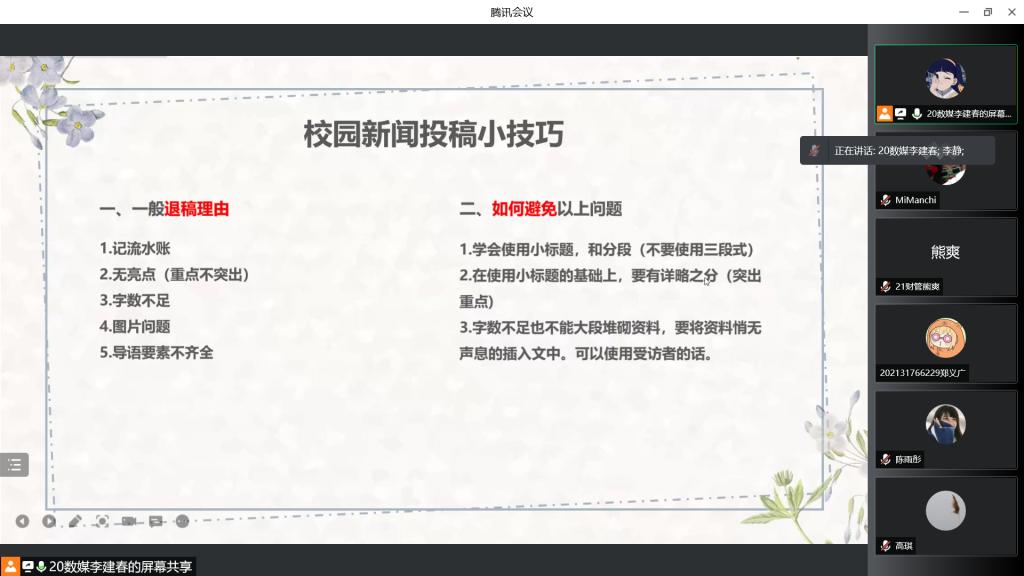Open the subtitles icon in slide toolbar
This screenshot has width=1024, height=576.
pos(155,521)
